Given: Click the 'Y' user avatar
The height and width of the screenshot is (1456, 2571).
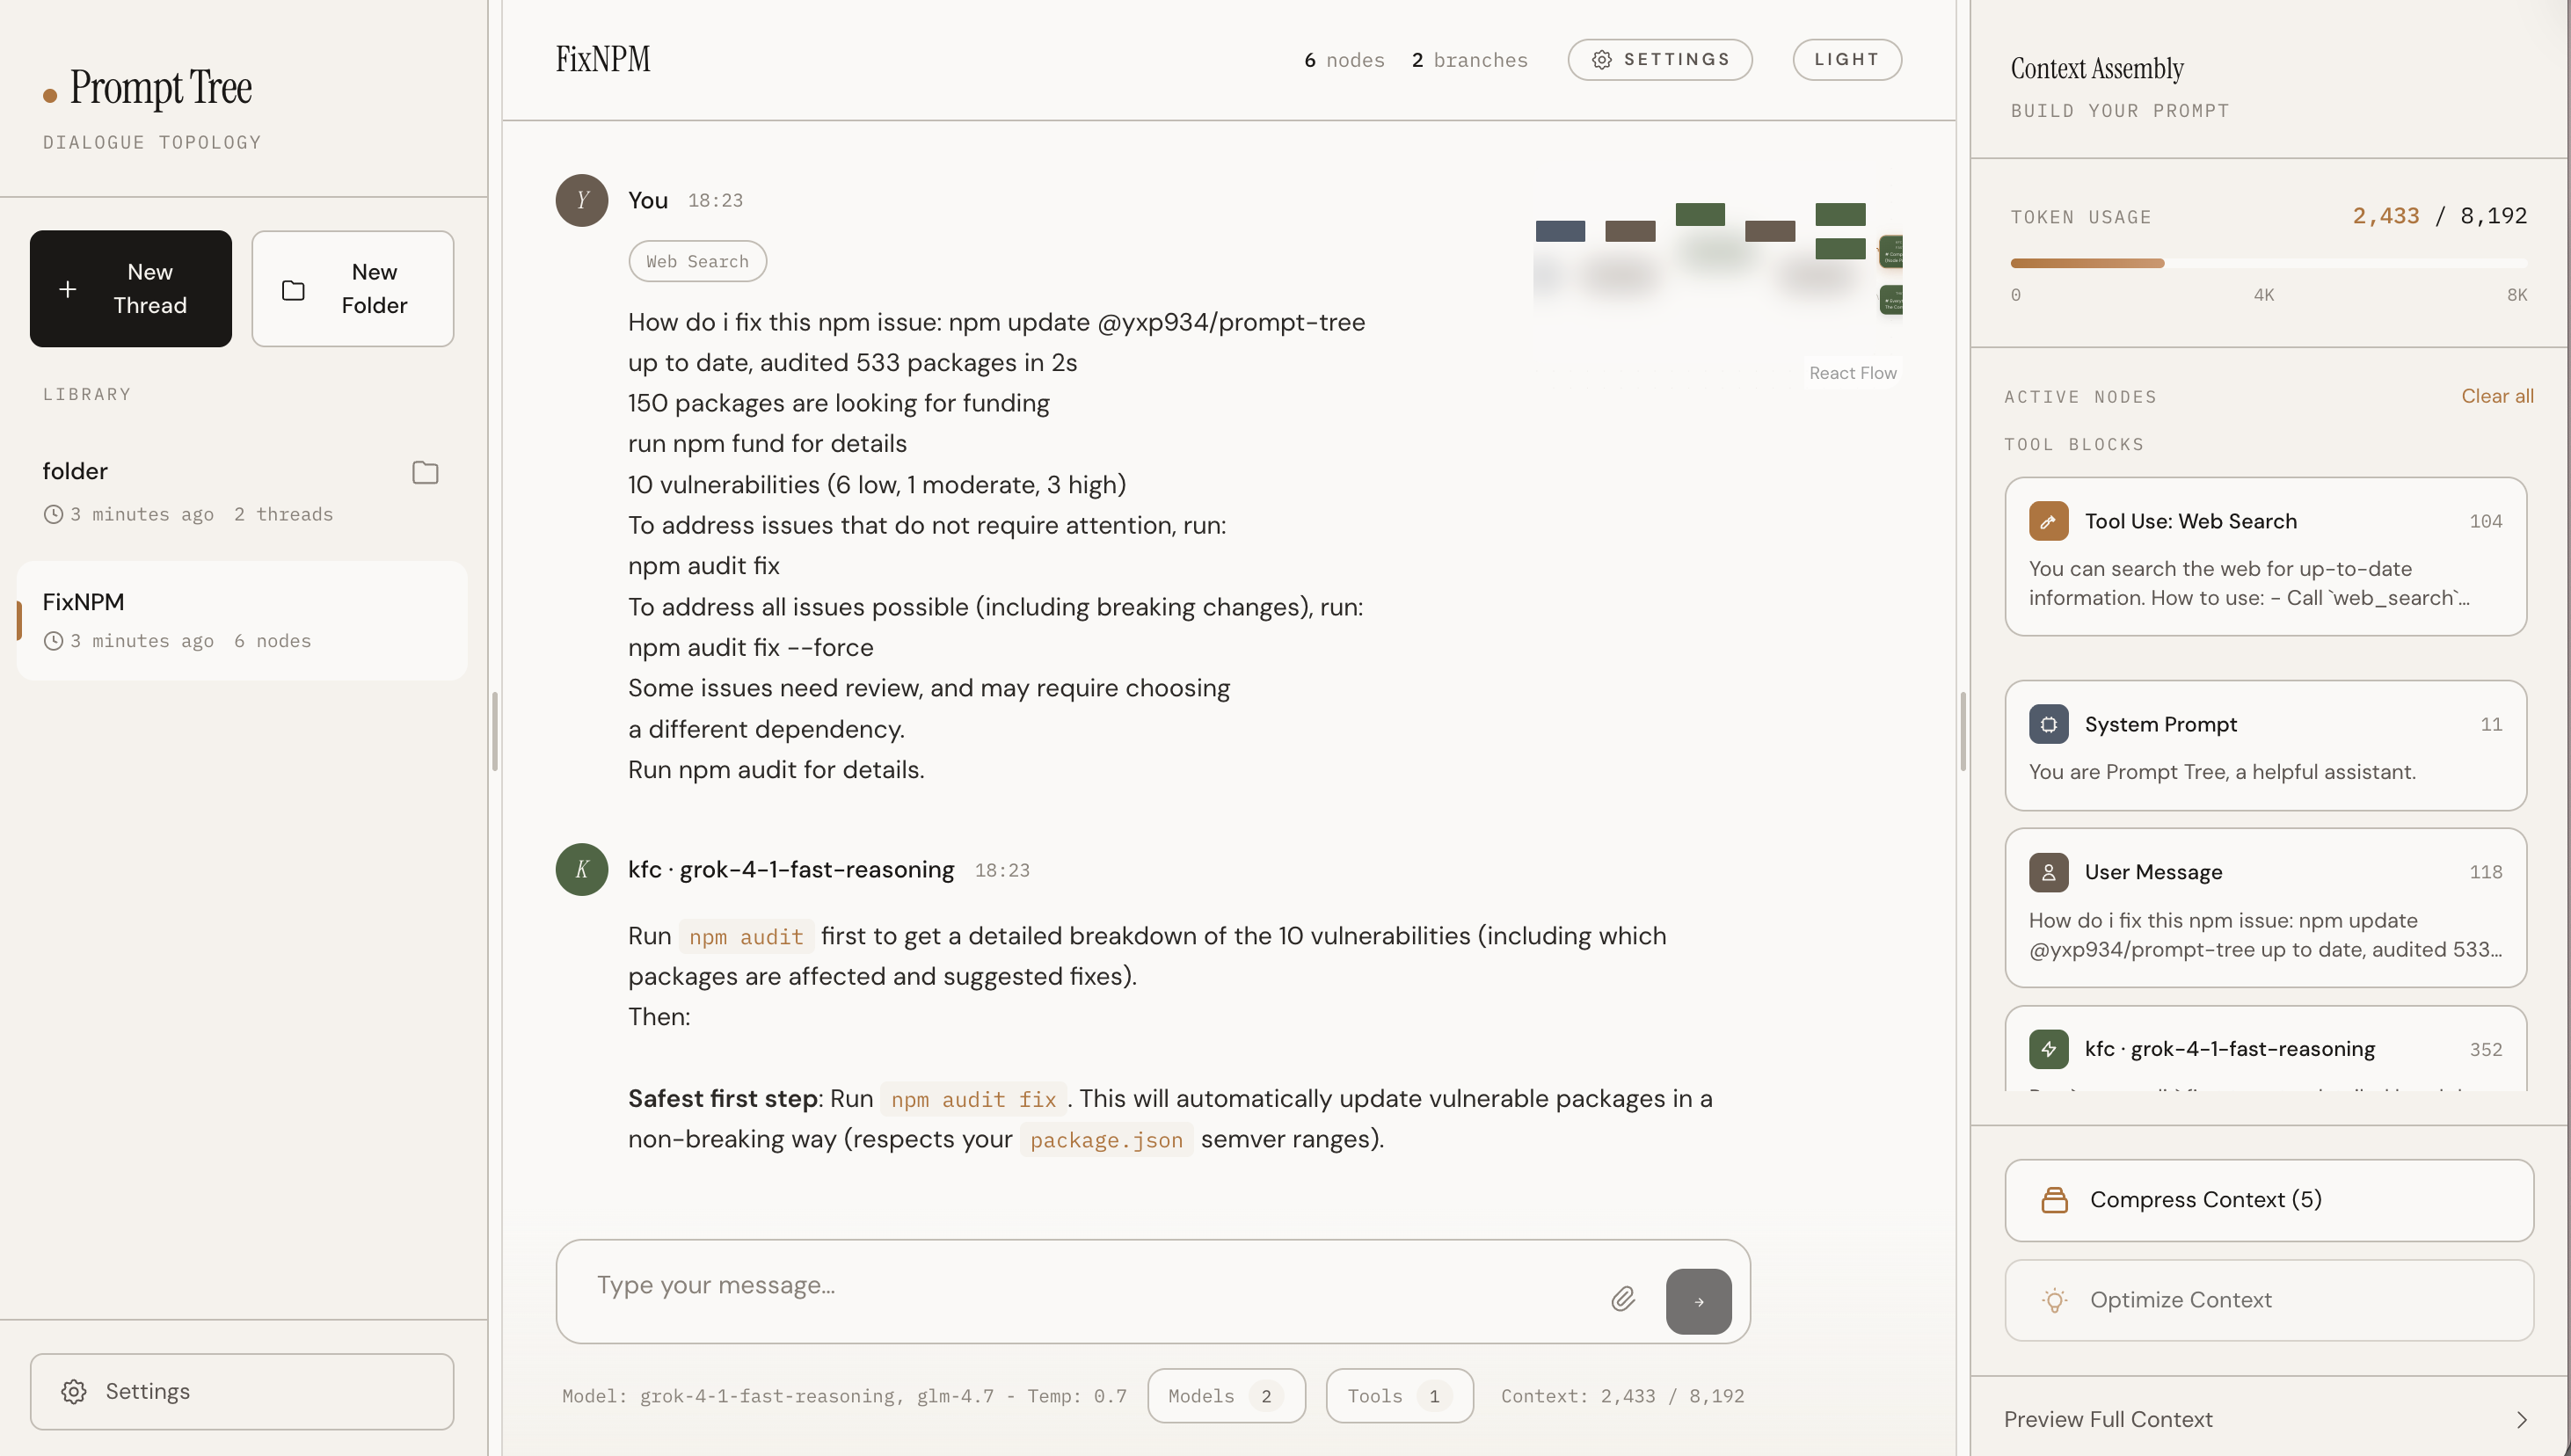Looking at the screenshot, I should (582, 200).
